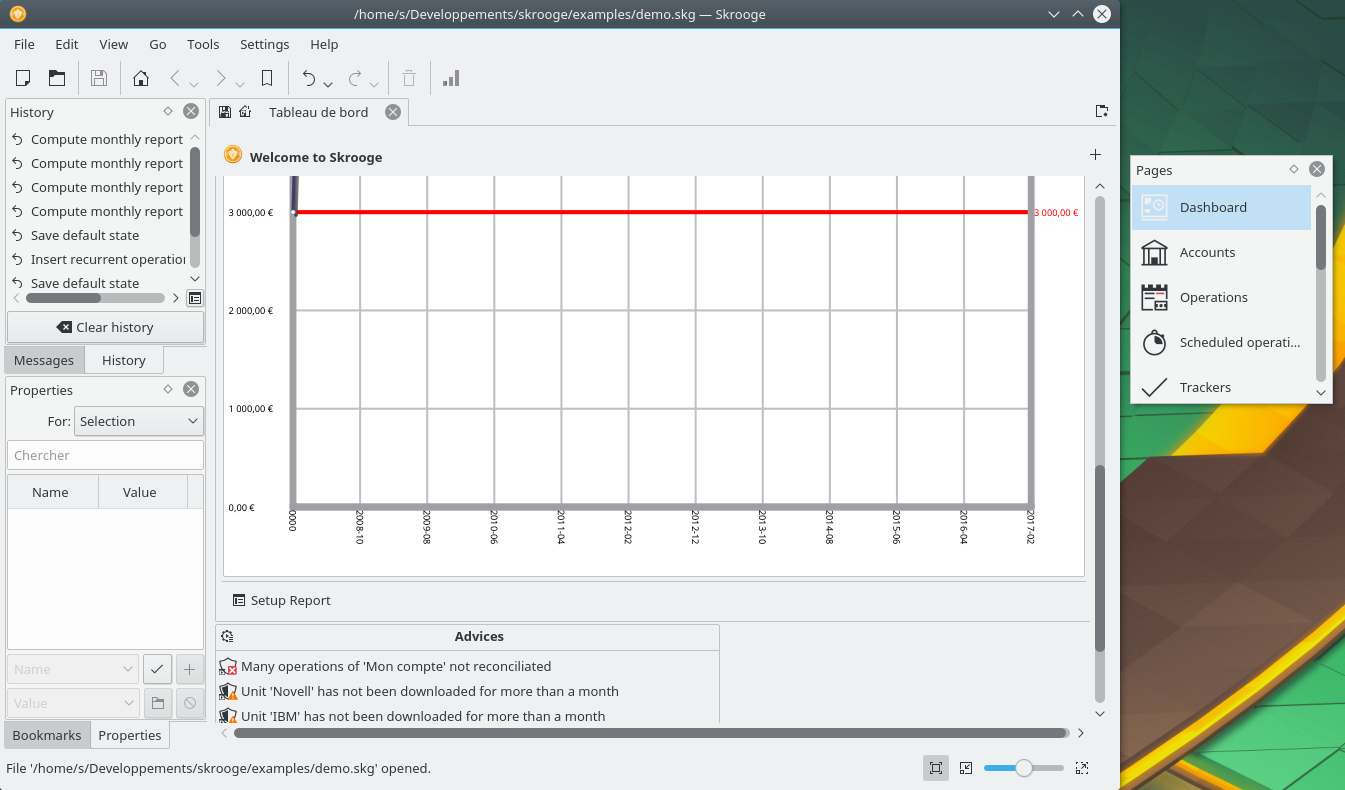This screenshot has width=1345, height=790.
Task: Open the Scheduled operations page
Action: [x=1221, y=342]
